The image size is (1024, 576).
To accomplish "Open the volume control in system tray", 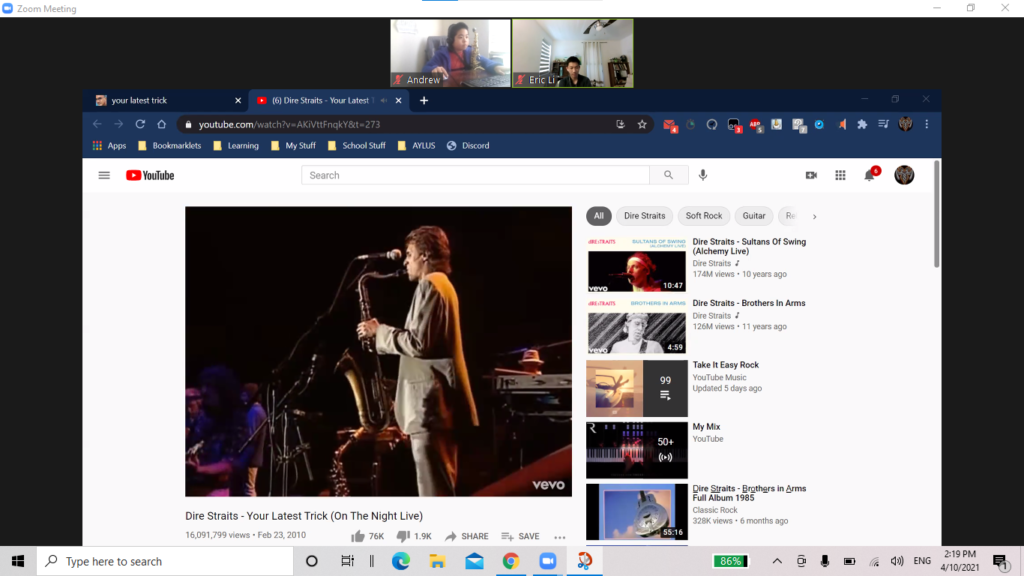I will click(x=897, y=561).
